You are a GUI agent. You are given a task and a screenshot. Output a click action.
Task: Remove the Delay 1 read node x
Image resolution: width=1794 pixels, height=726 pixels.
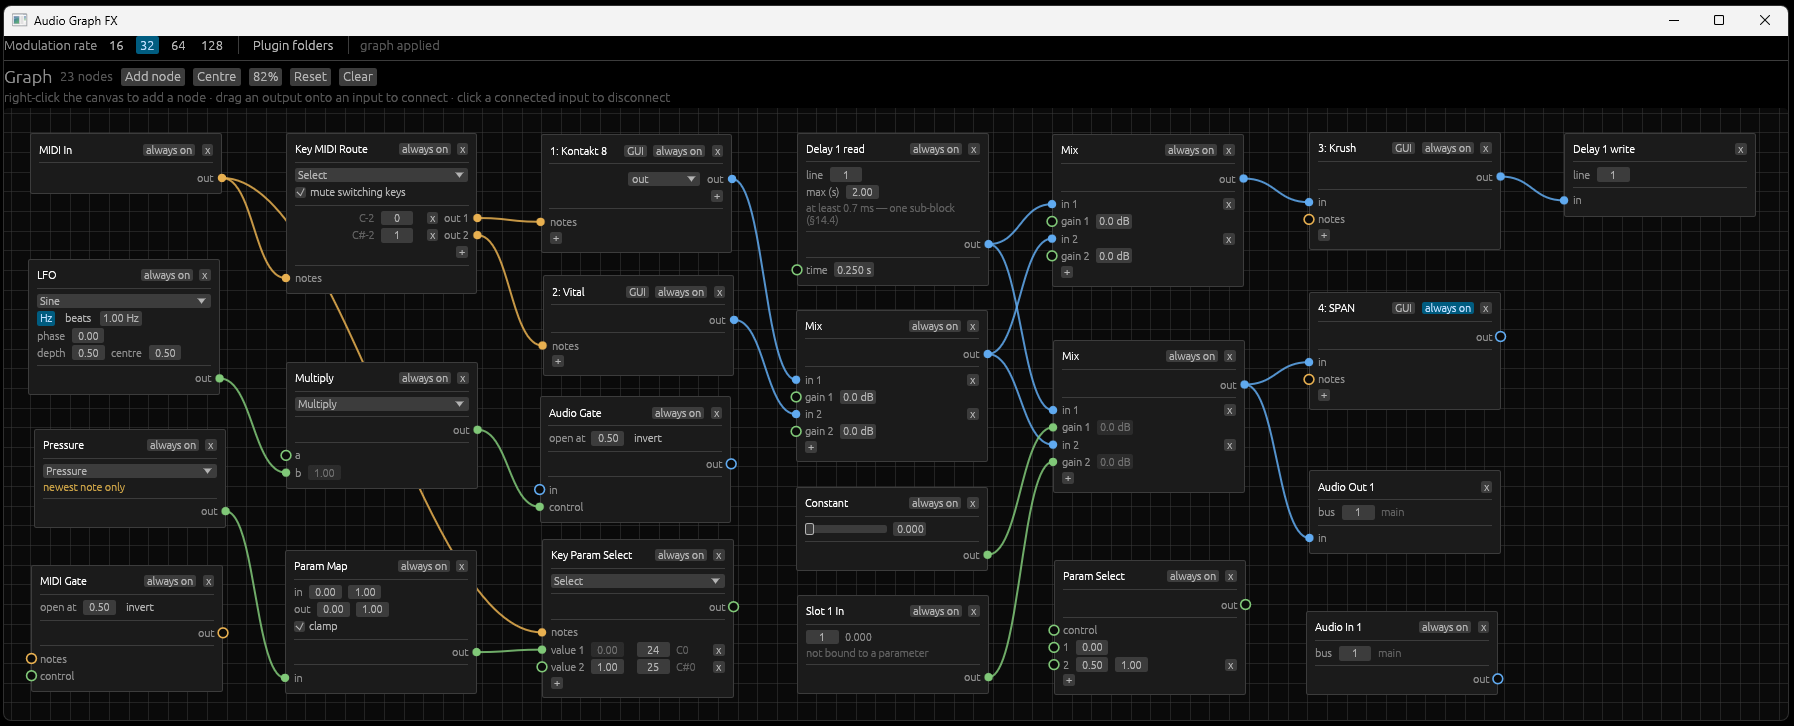pos(973,149)
